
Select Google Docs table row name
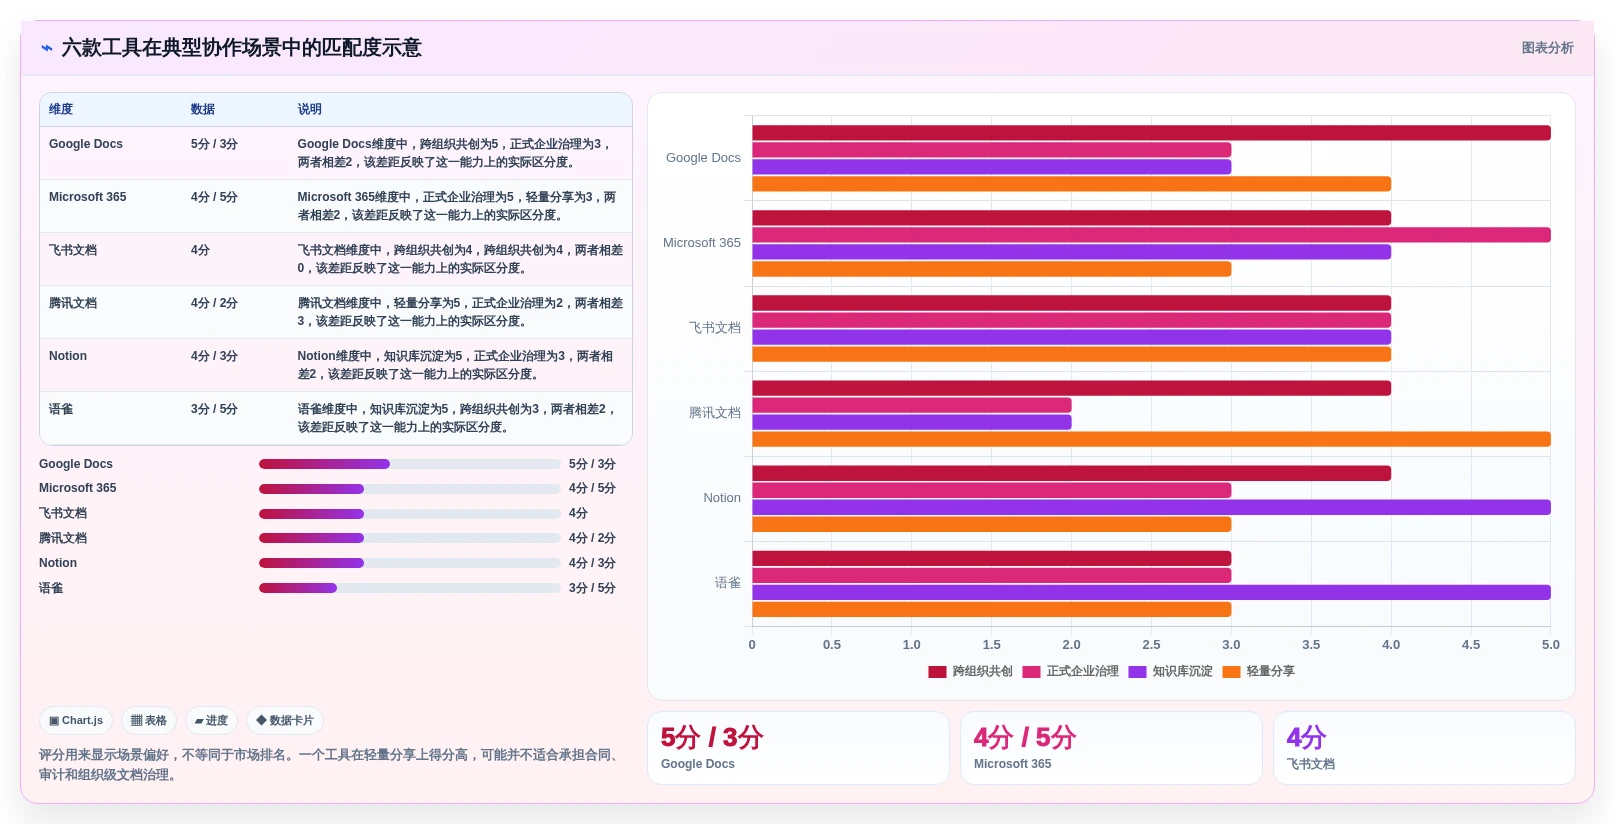point(86,144)
